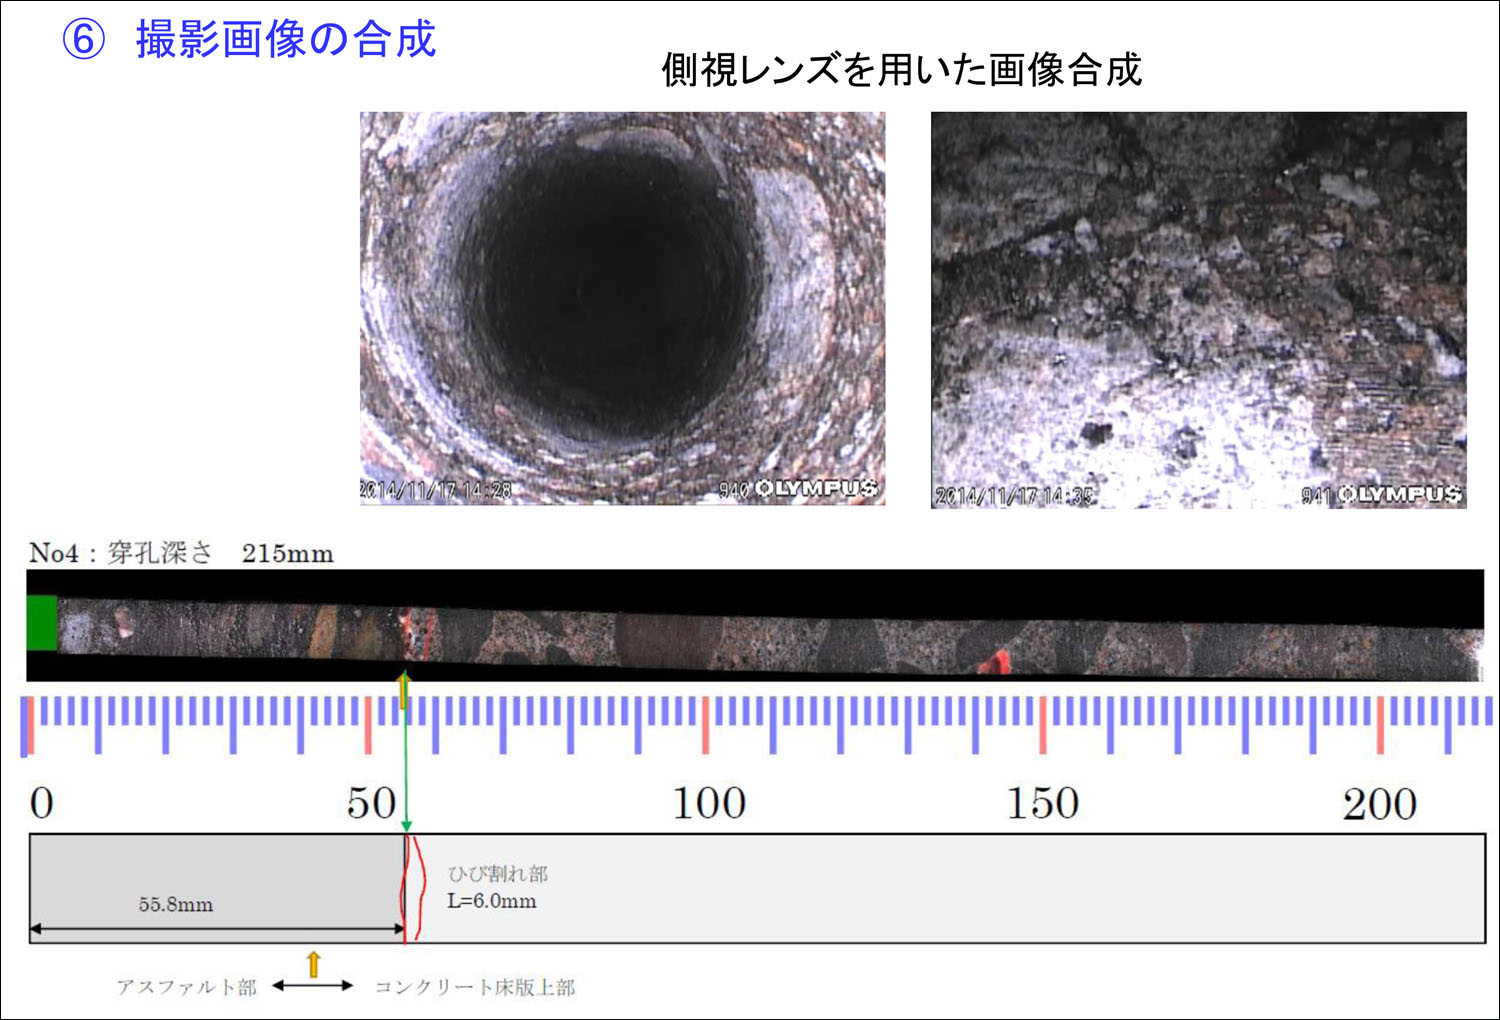Click the 55.8mm dimension label
Screen dimensions: 1500x1020
coord(176,905)
